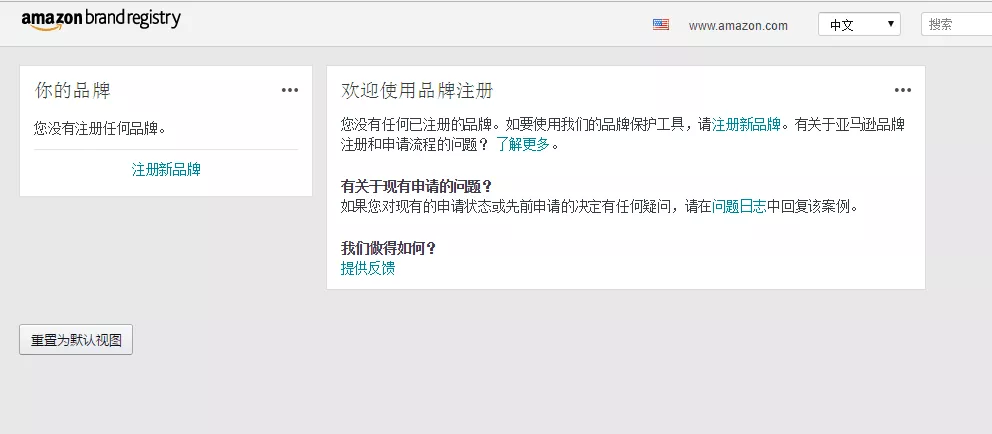Open the 问题日志 link
Screen dimensions: 992x434
point(740,206)
